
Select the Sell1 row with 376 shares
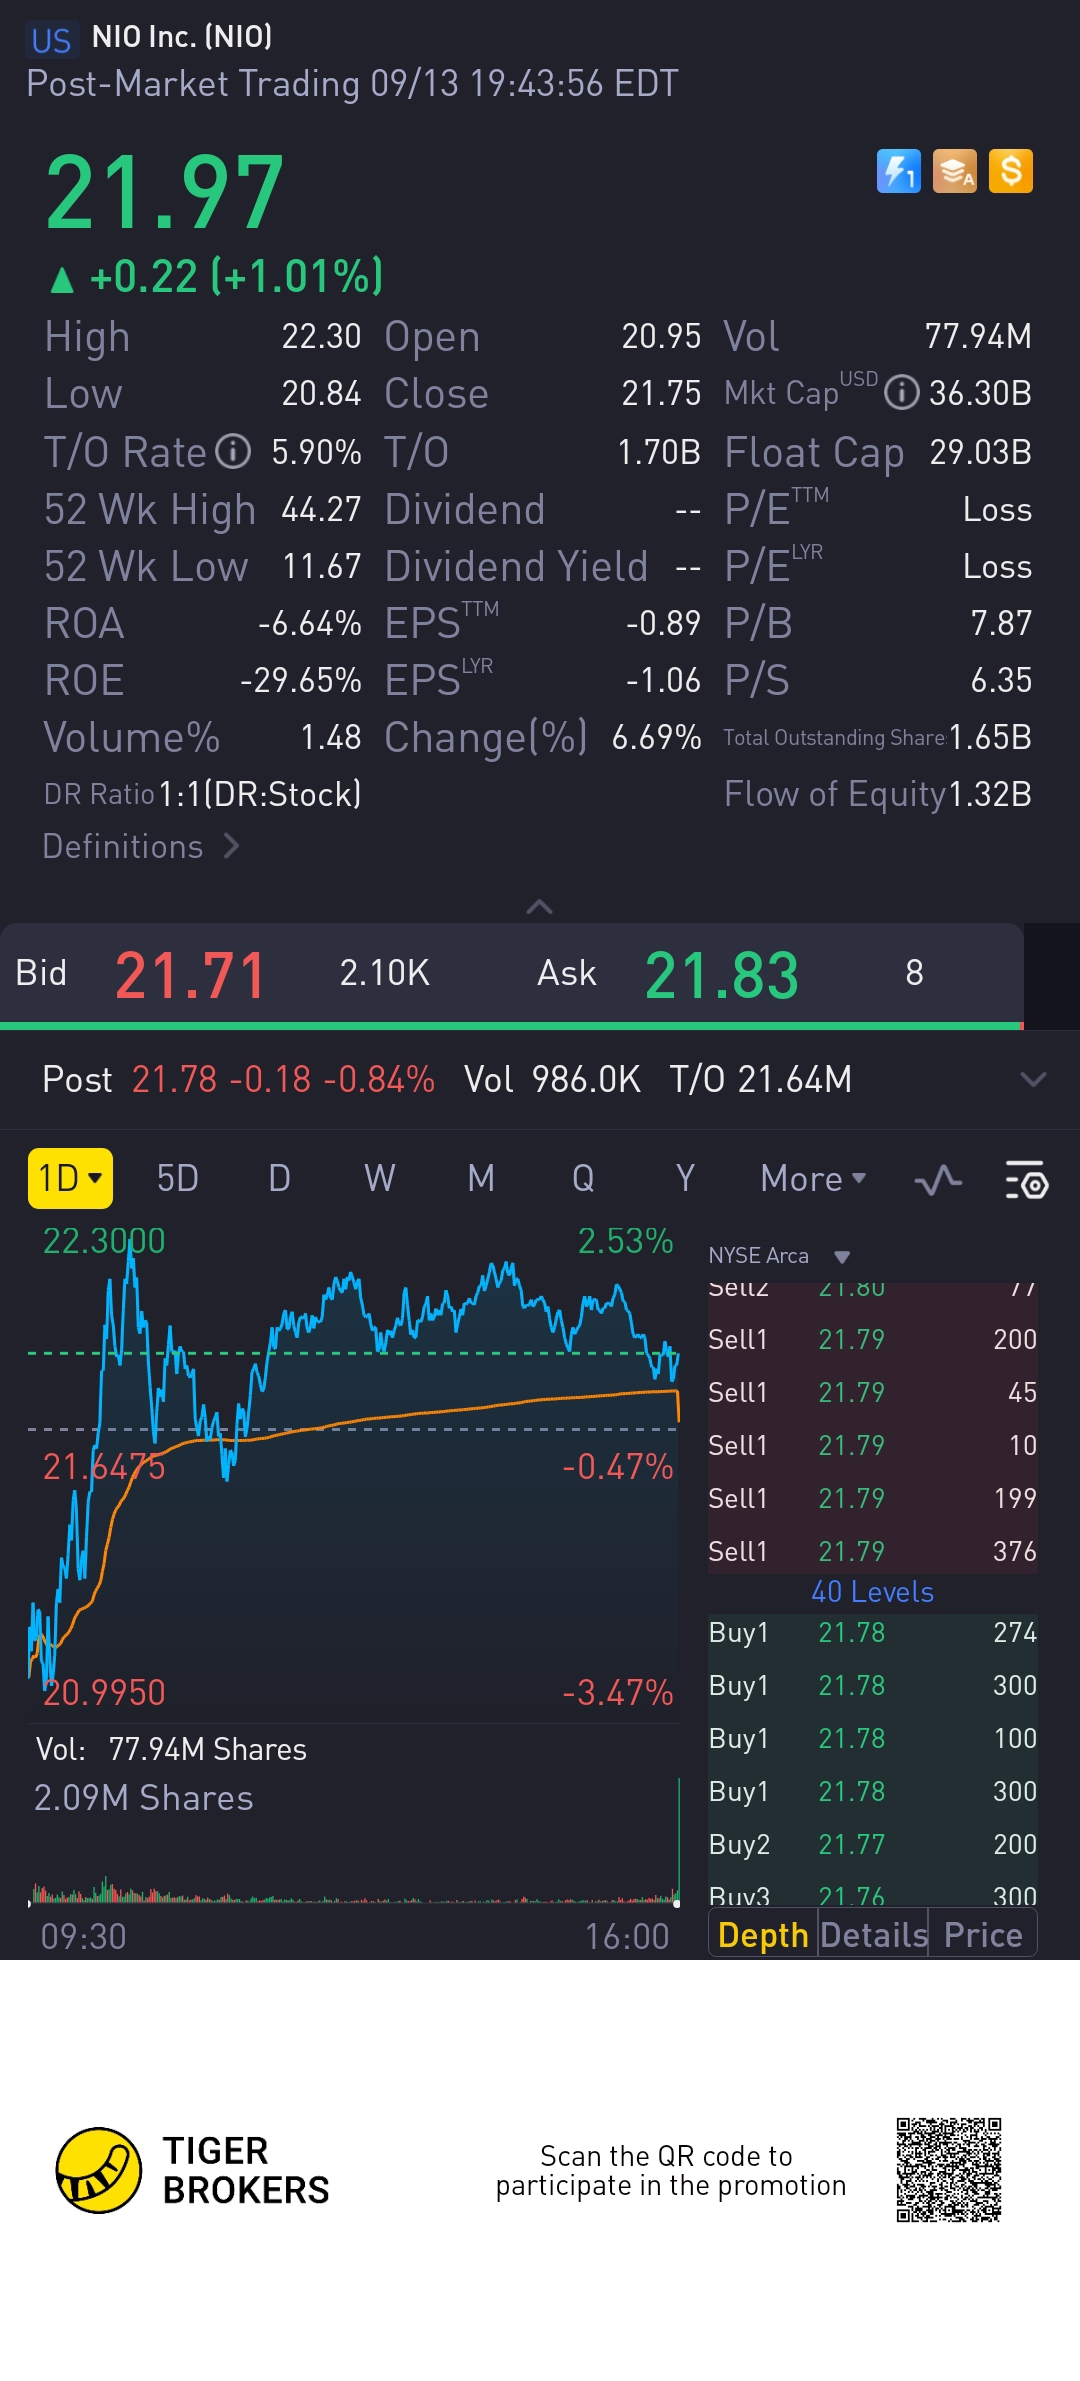click(x=872, y=1551)
